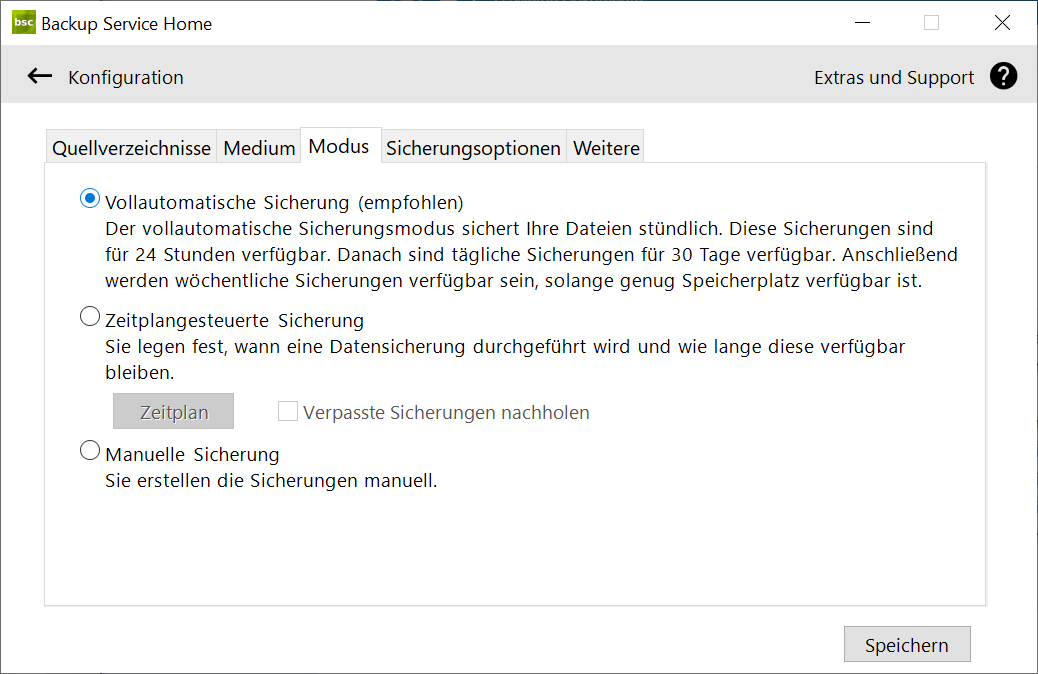The image size is (1038, 674).
Task: Click the bsc application icon in title bar
Action: [24, 23]
